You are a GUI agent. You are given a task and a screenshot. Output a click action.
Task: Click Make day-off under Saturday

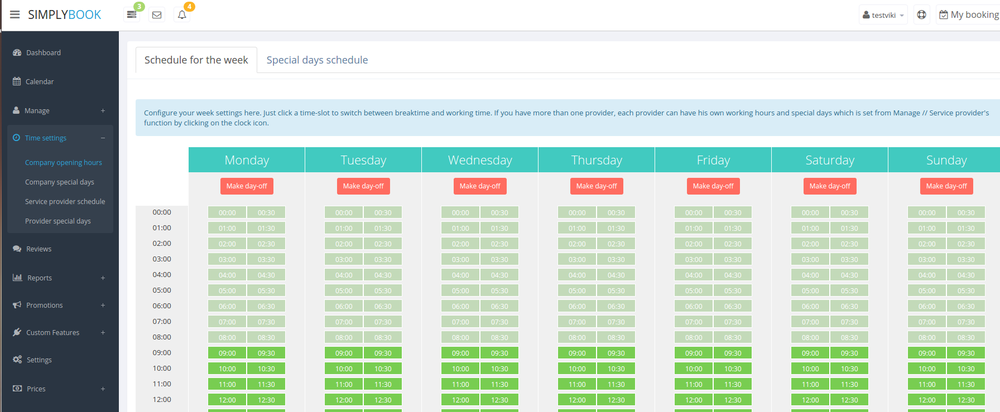click(830, 186)
